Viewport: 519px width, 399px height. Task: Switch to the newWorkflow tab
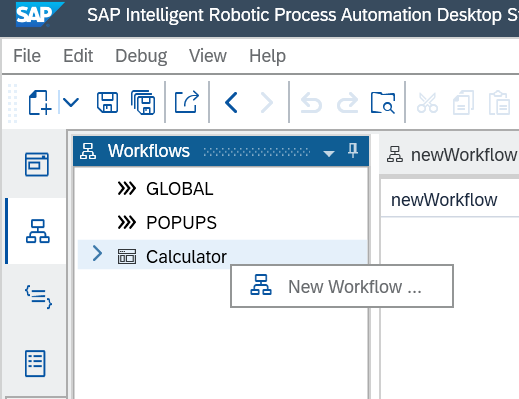(x=452, y=155)
